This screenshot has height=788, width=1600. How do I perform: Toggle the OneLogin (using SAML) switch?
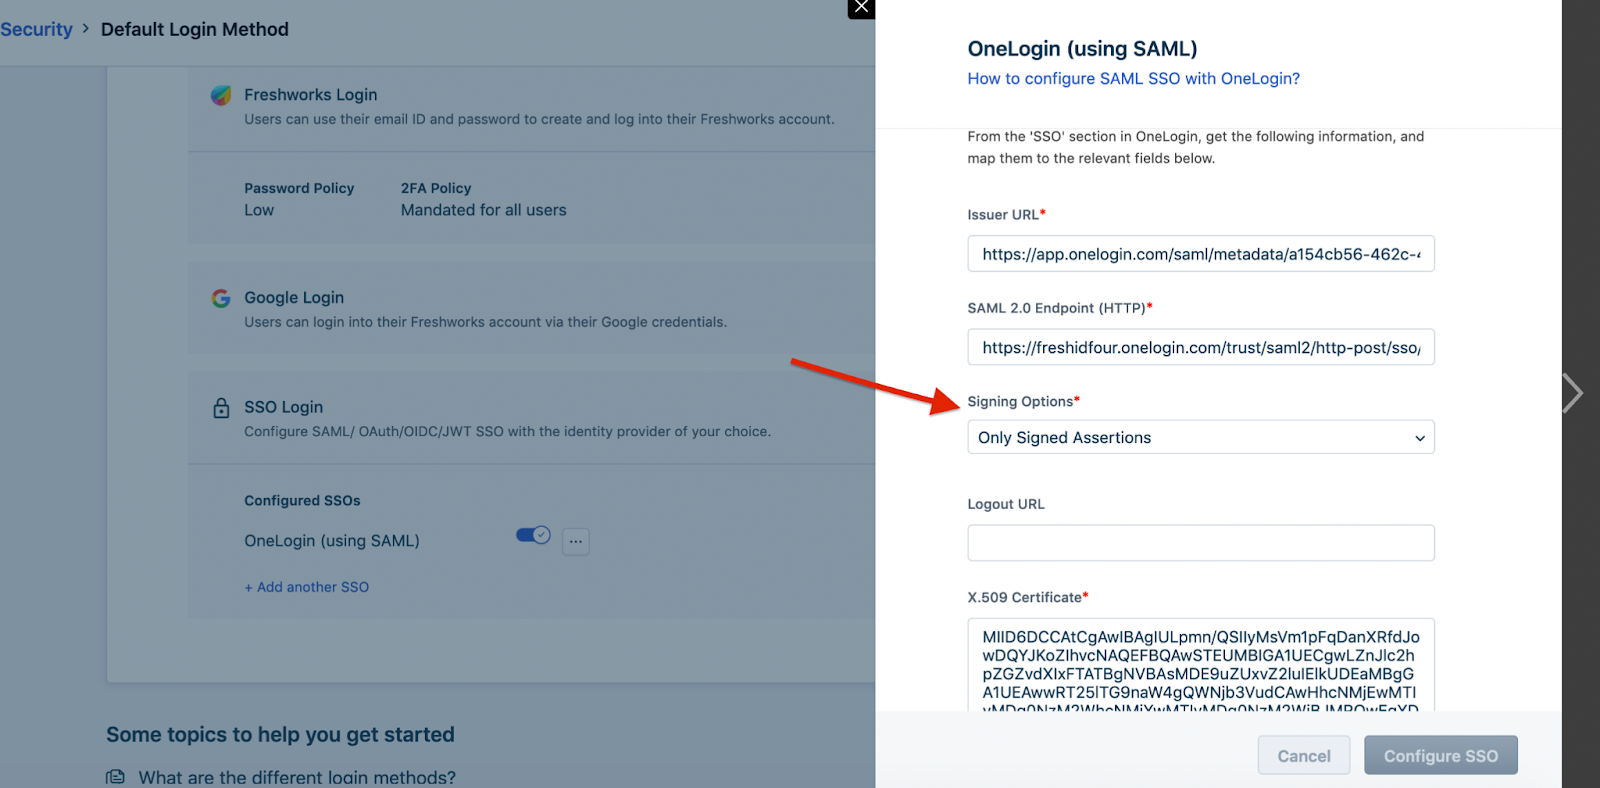(x=533, y=535)
